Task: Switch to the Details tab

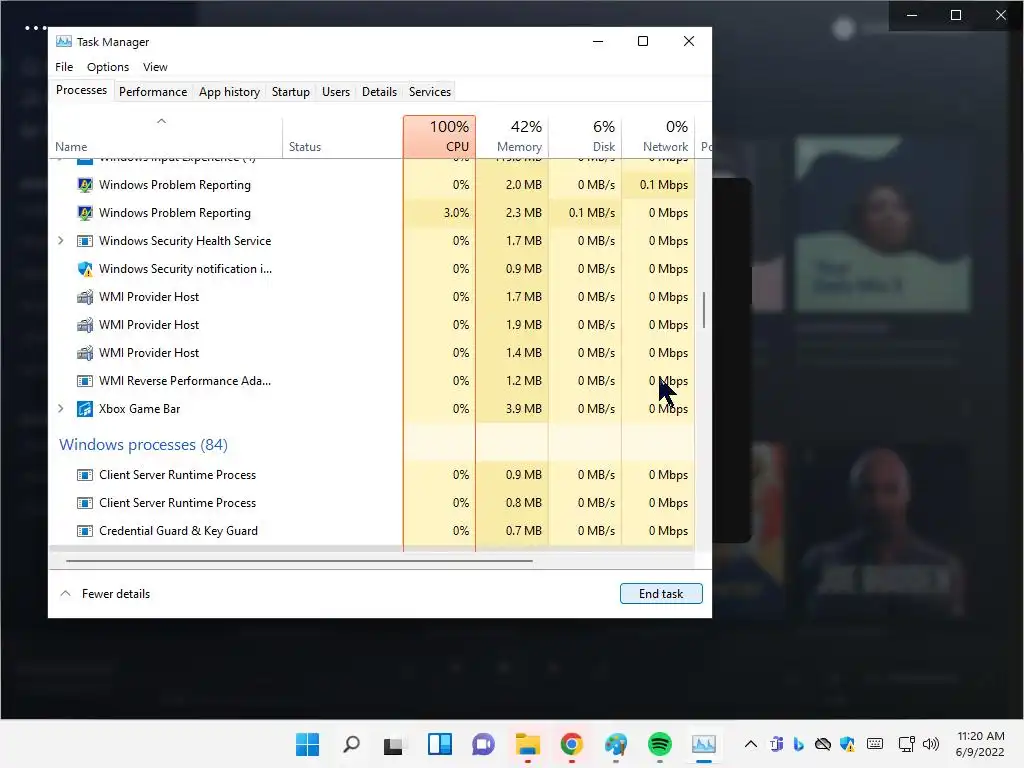Action: coord(379,92)
